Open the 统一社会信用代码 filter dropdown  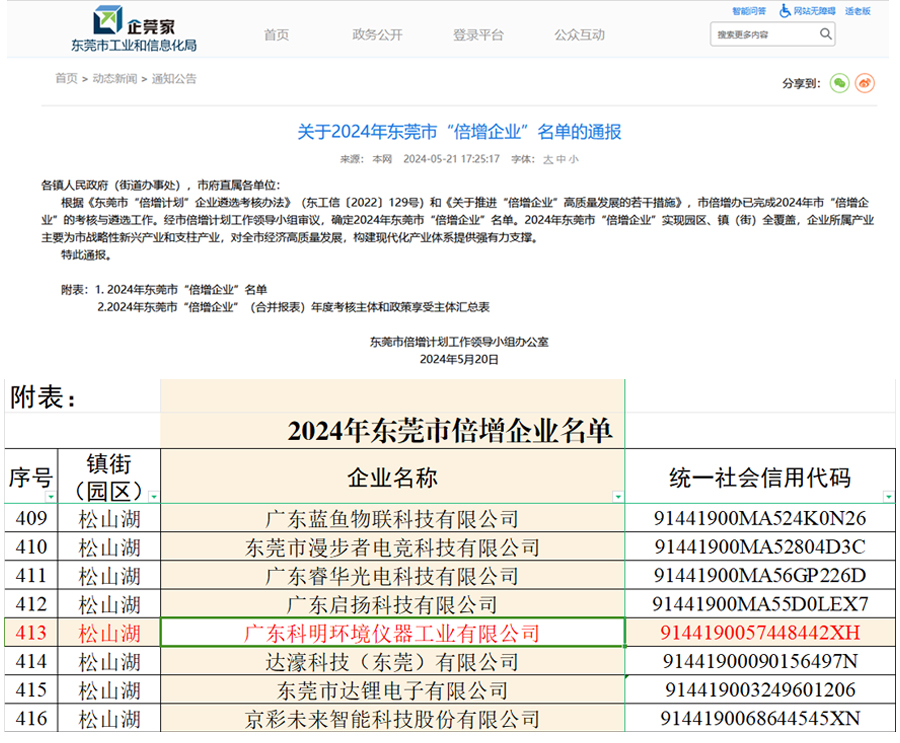point(889,497)
